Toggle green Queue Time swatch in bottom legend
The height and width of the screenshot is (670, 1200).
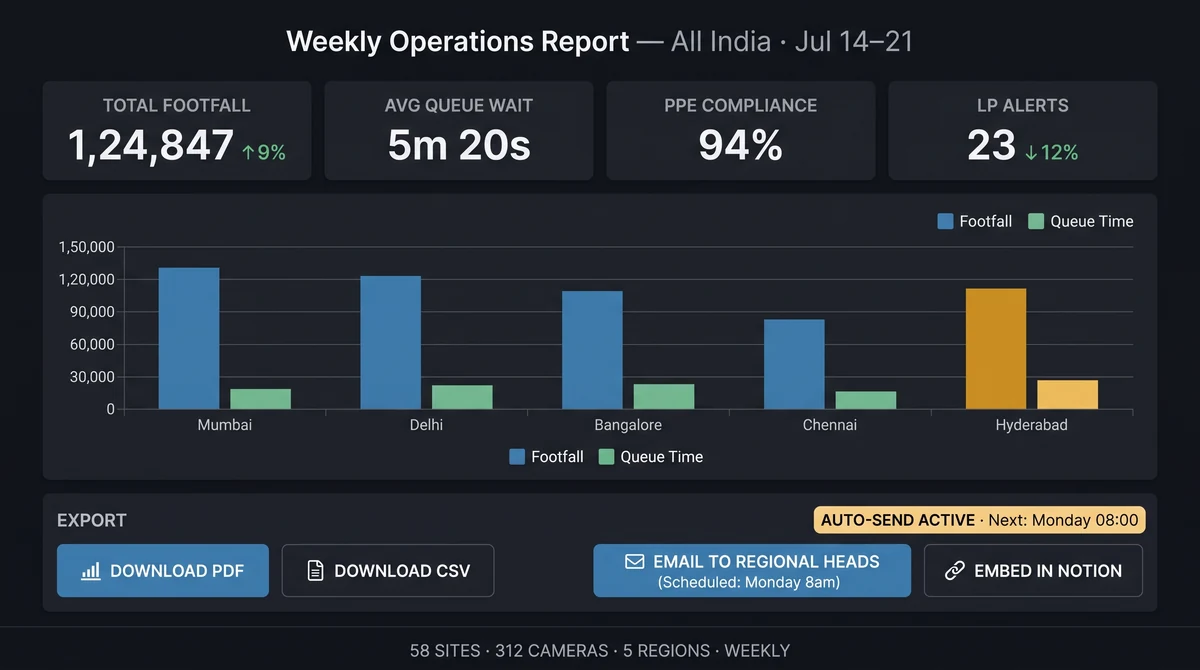click(606, 457)
